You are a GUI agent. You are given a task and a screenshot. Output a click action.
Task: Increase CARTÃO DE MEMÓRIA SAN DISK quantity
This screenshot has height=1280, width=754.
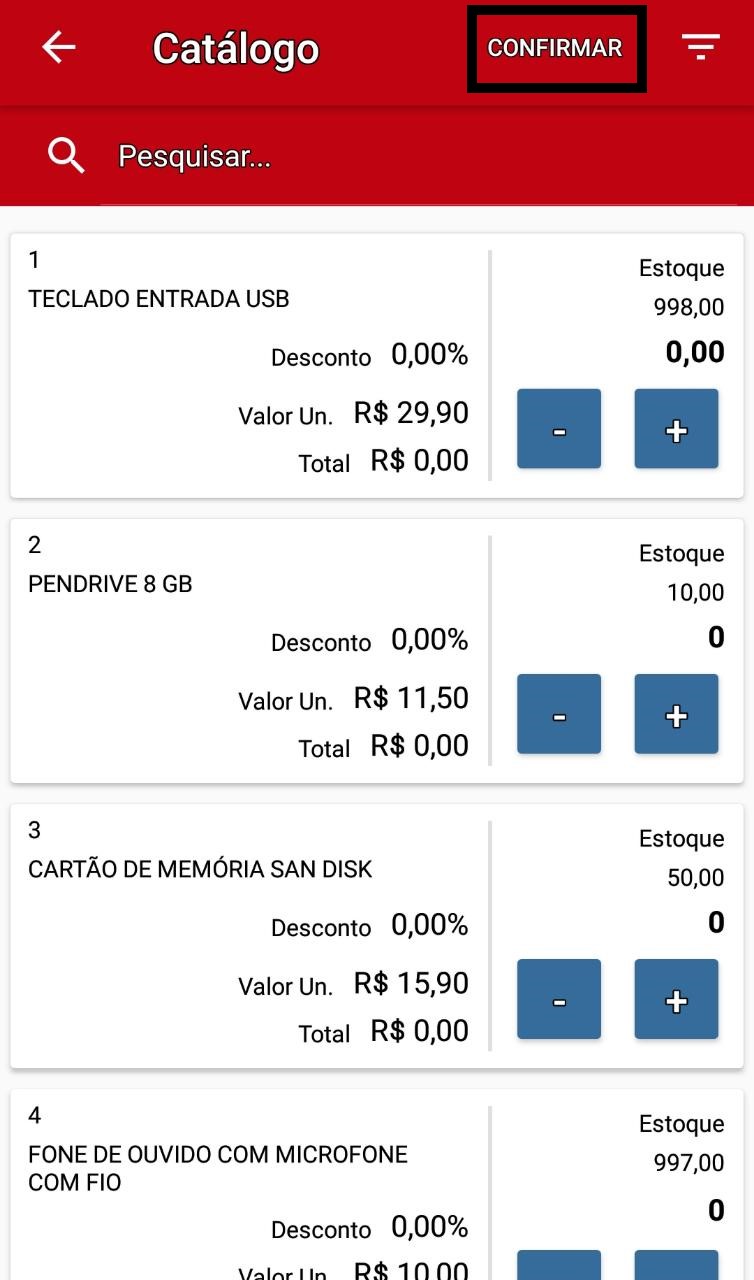[x=676, y=999]
